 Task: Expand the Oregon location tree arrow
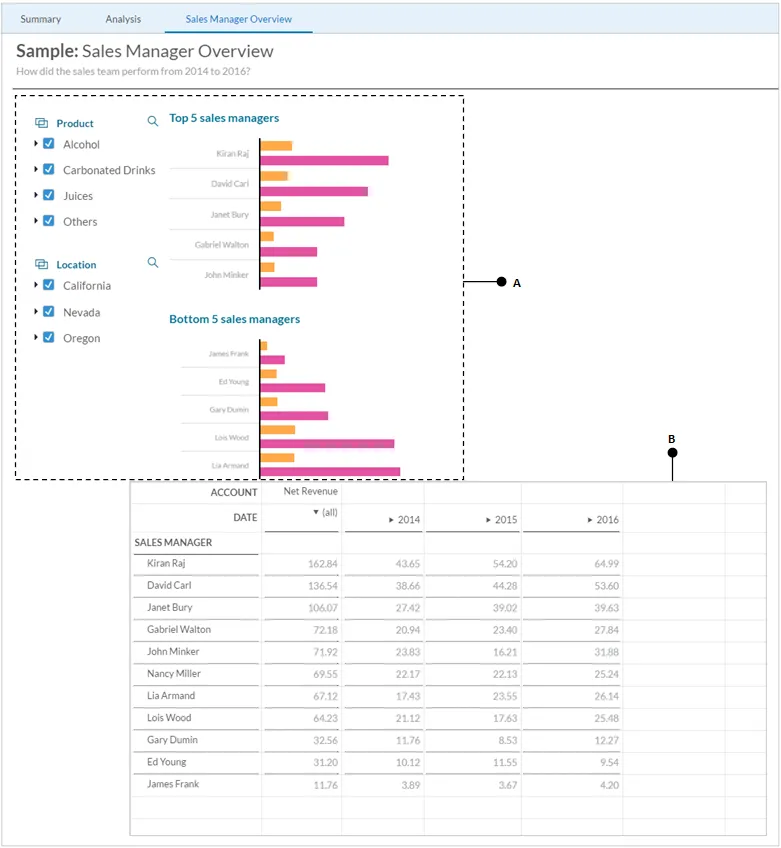(36, 337)
